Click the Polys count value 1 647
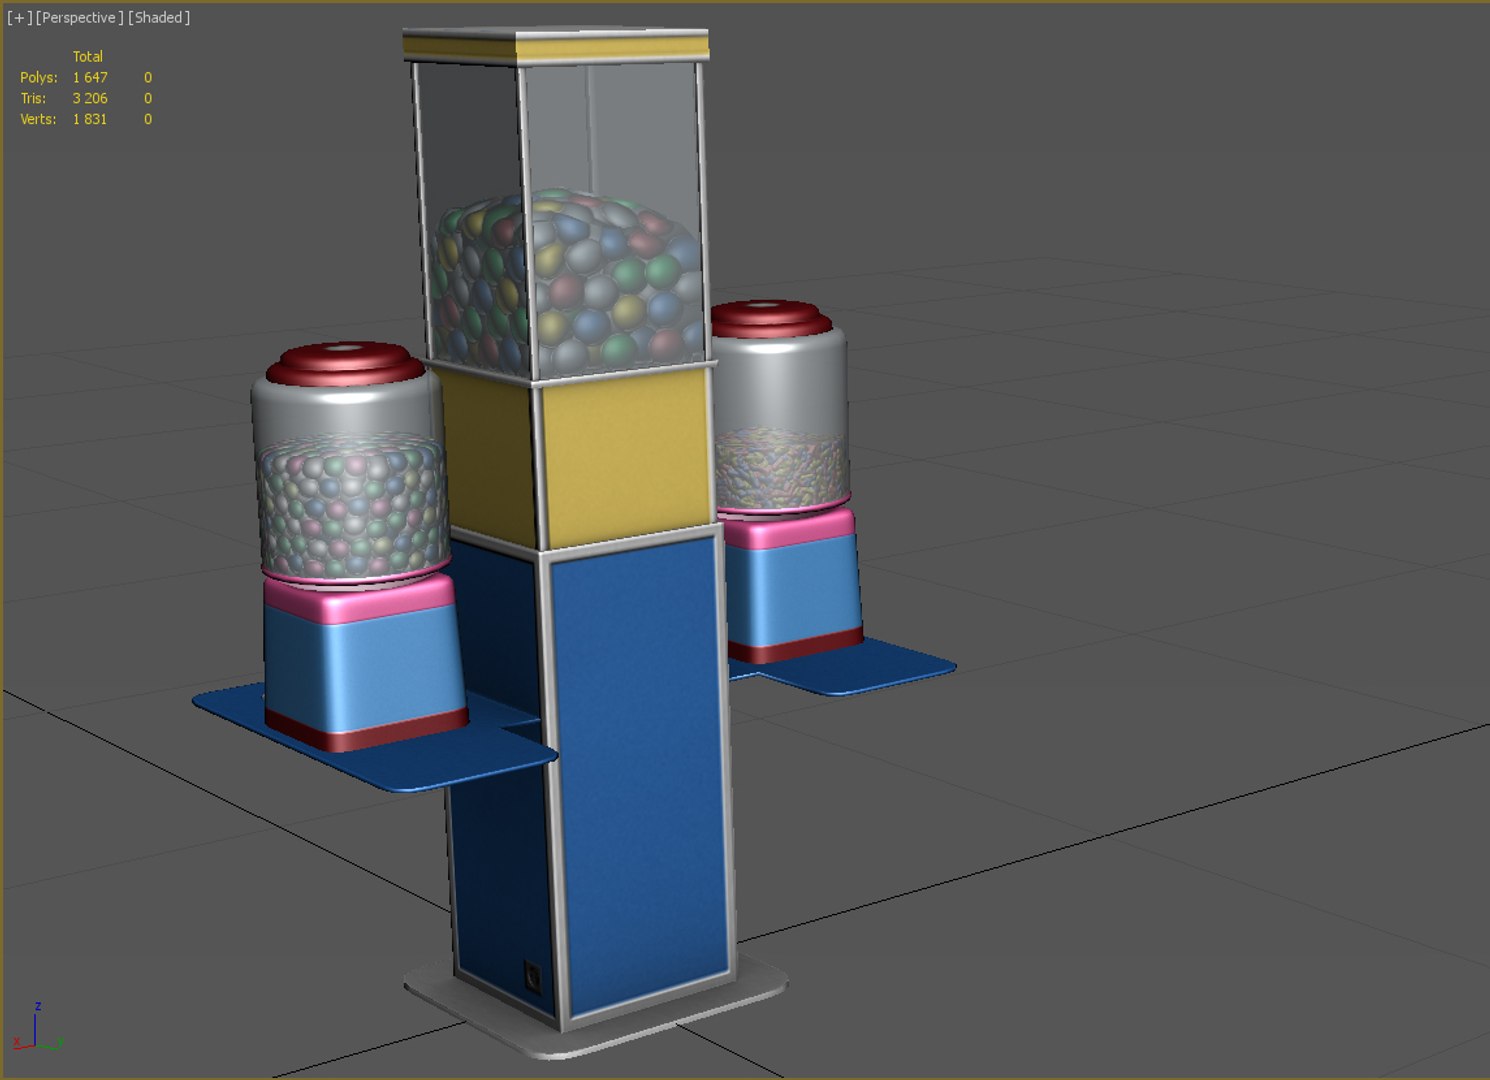This screenshot has width=1490, height=1080. pos(90,77)
